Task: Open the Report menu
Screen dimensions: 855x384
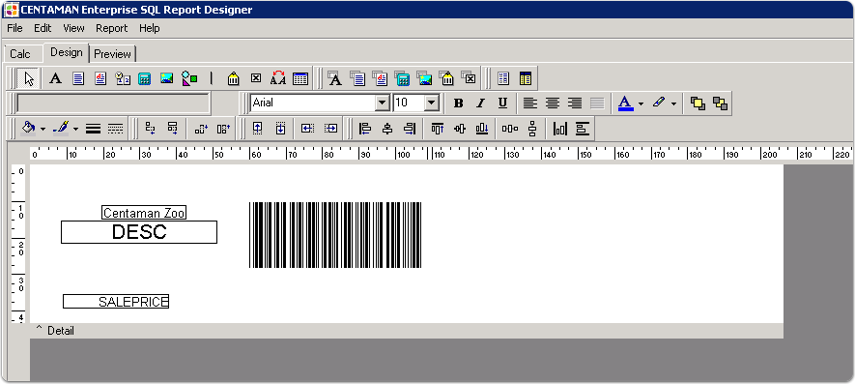Action: coord(111,28)
